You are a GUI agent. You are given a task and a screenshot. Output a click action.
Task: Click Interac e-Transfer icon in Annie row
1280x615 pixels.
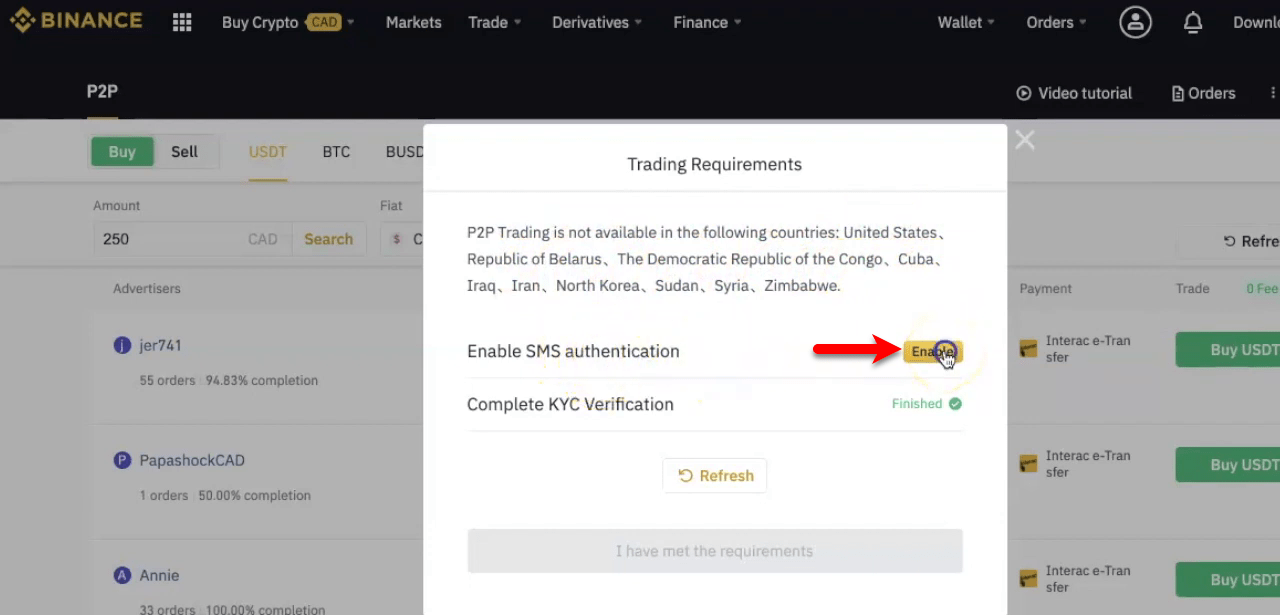pos(1028,579)
